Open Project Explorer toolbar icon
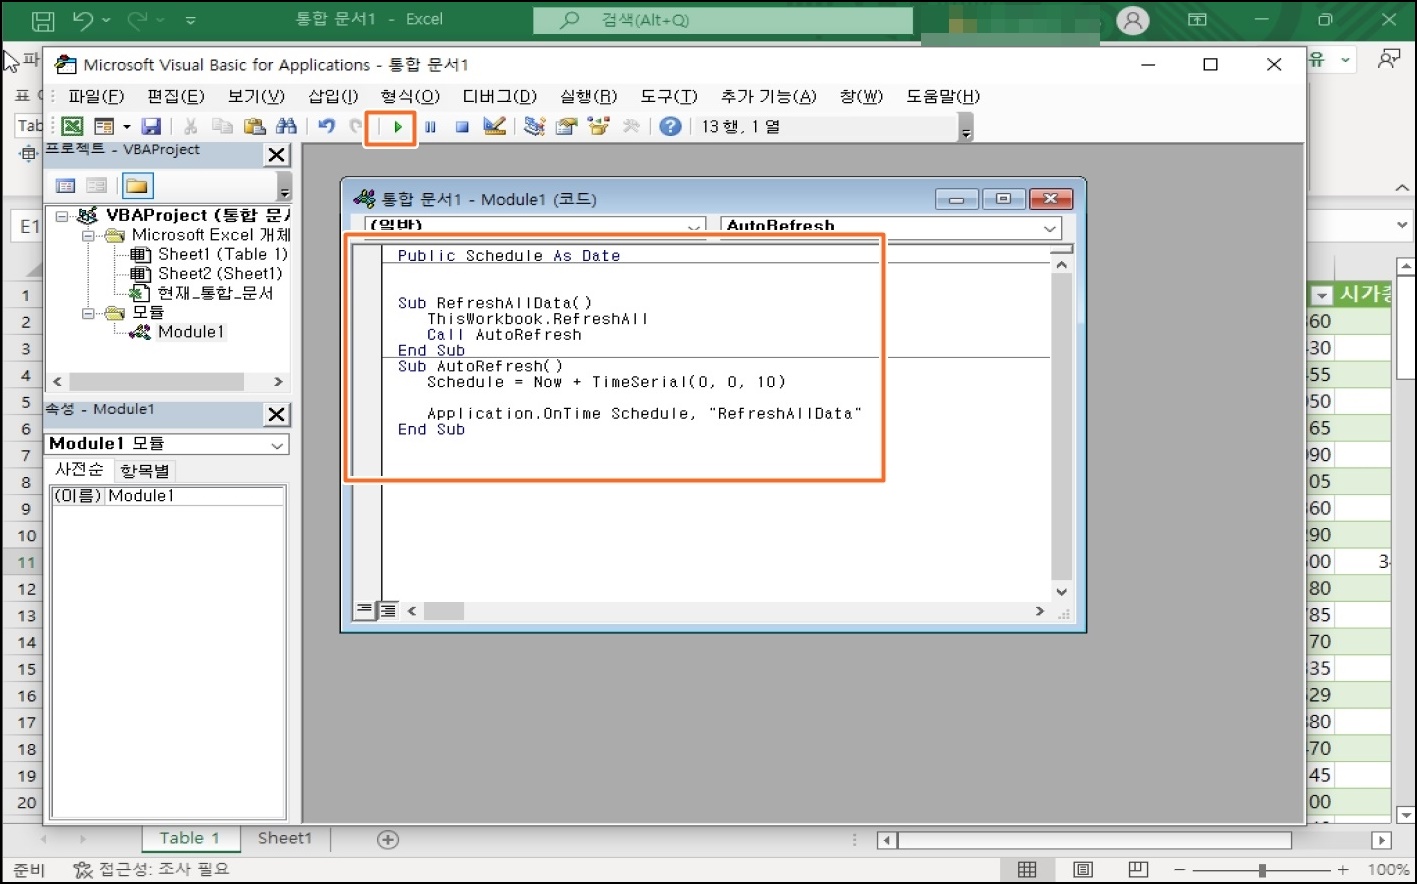 point(535,126)
